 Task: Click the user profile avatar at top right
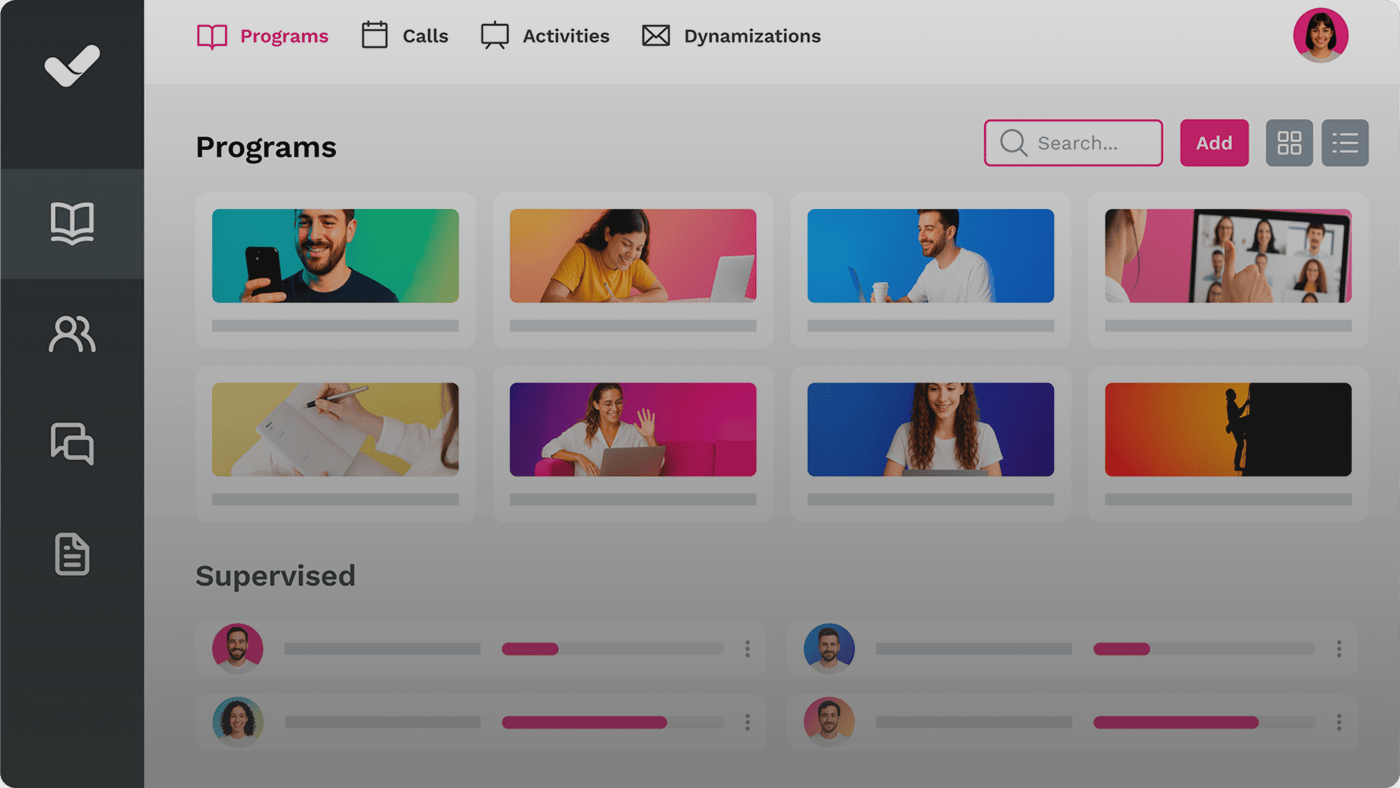pyautogui.click(x=1320, y=36)
